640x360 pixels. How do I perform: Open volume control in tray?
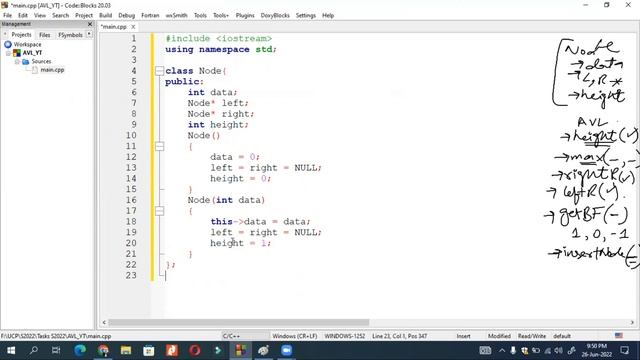click(x=558, y=350)
